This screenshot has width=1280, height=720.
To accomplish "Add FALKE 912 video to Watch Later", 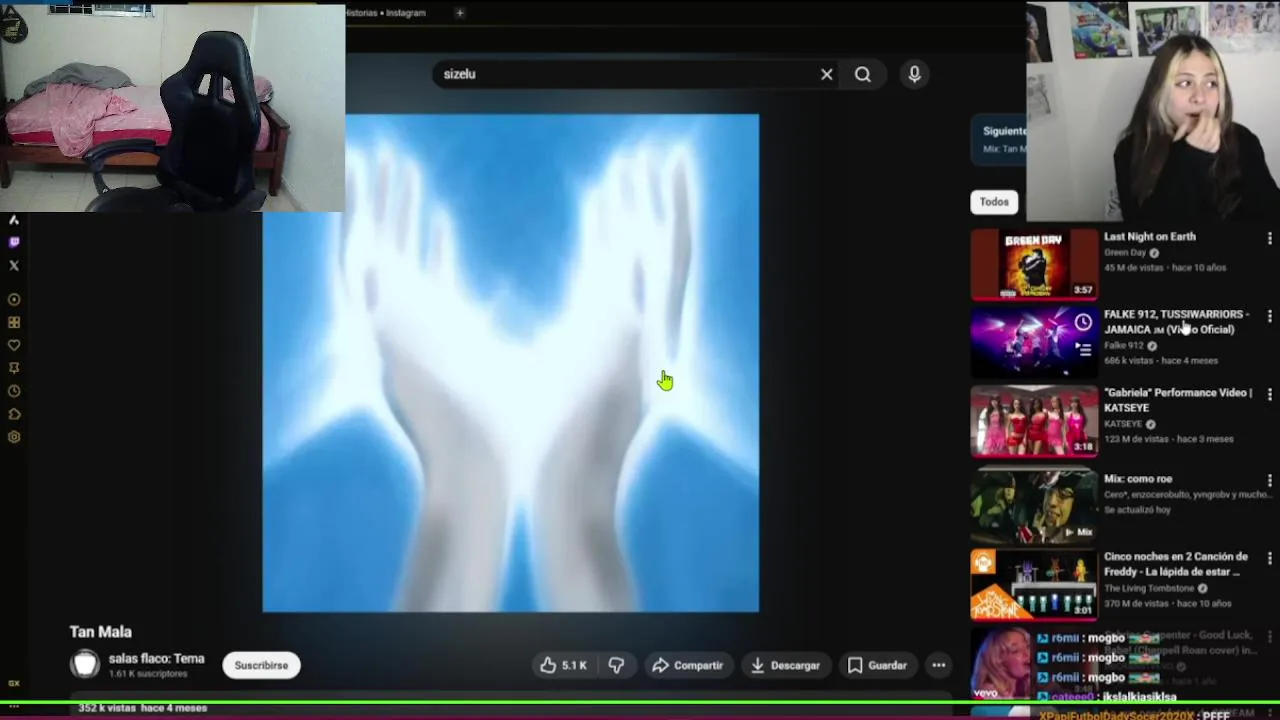I will click(1083, 322).
